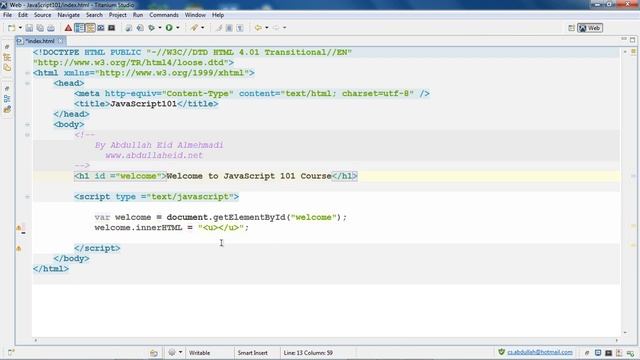Click the green Run toolbar button
The width and height of the screenshot is (640, 360).
(x=169, y=28)
